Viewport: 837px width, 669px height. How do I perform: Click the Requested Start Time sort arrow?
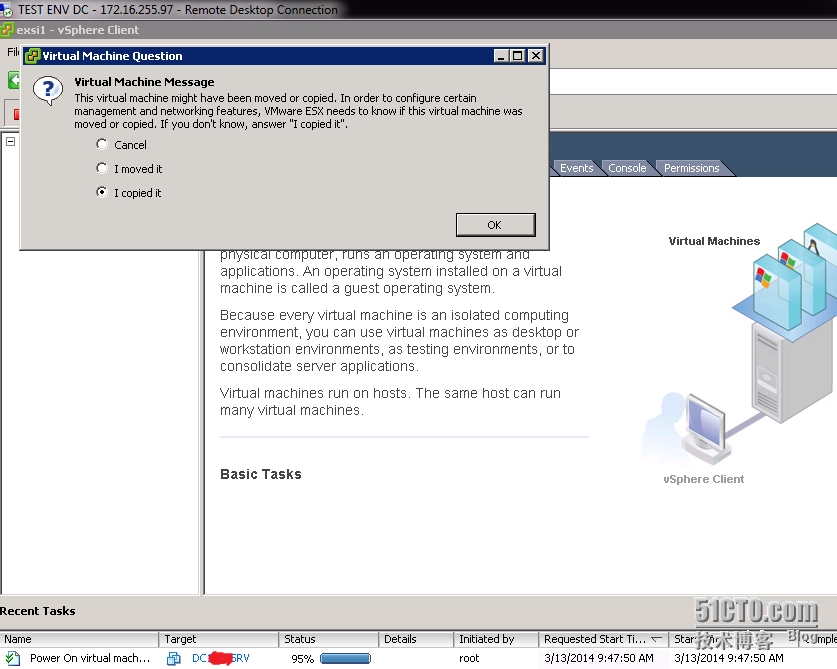pos(657,639)
